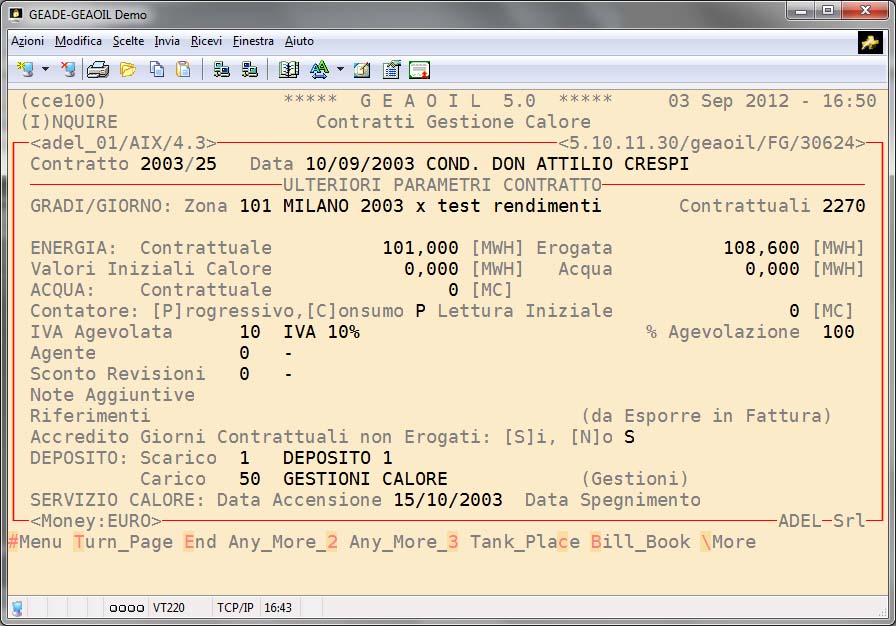This screenshot has width=896, height=626.
Task: Click the certificate icon in toolbar
Action: click(420, 70)
